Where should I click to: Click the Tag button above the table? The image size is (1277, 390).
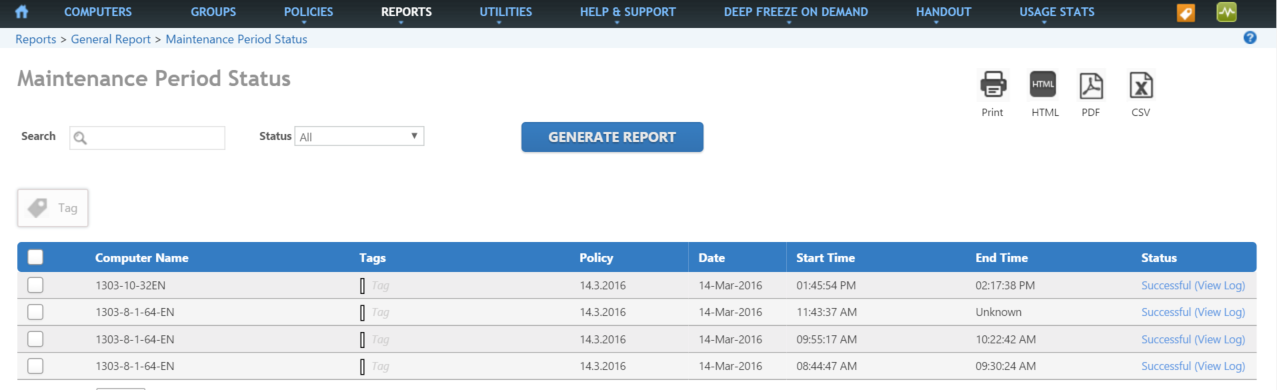click(x=53, y=208)
